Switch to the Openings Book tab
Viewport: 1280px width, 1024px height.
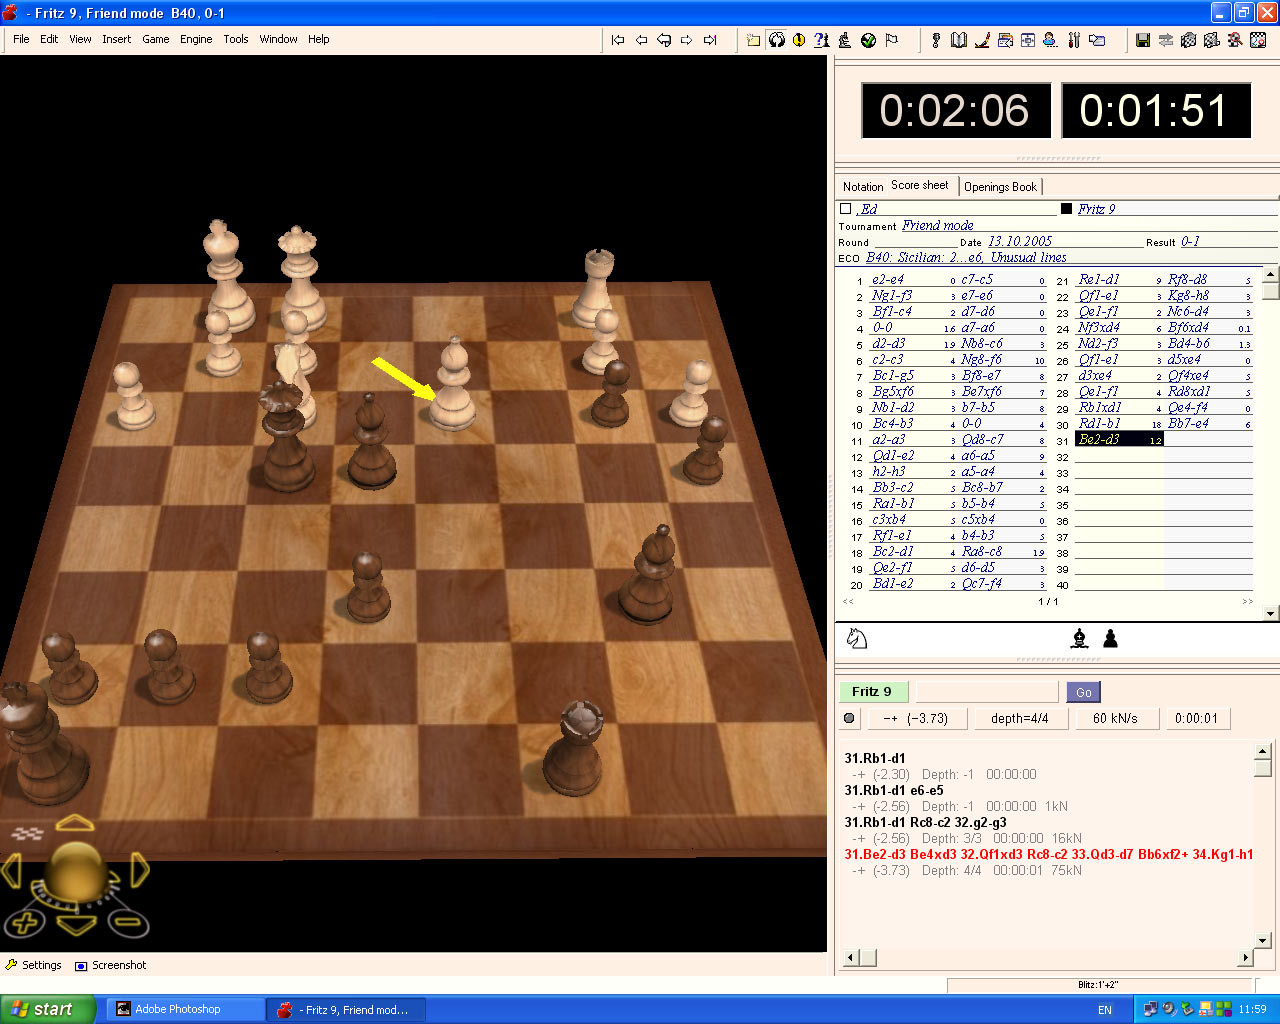tap(1000, 187)
